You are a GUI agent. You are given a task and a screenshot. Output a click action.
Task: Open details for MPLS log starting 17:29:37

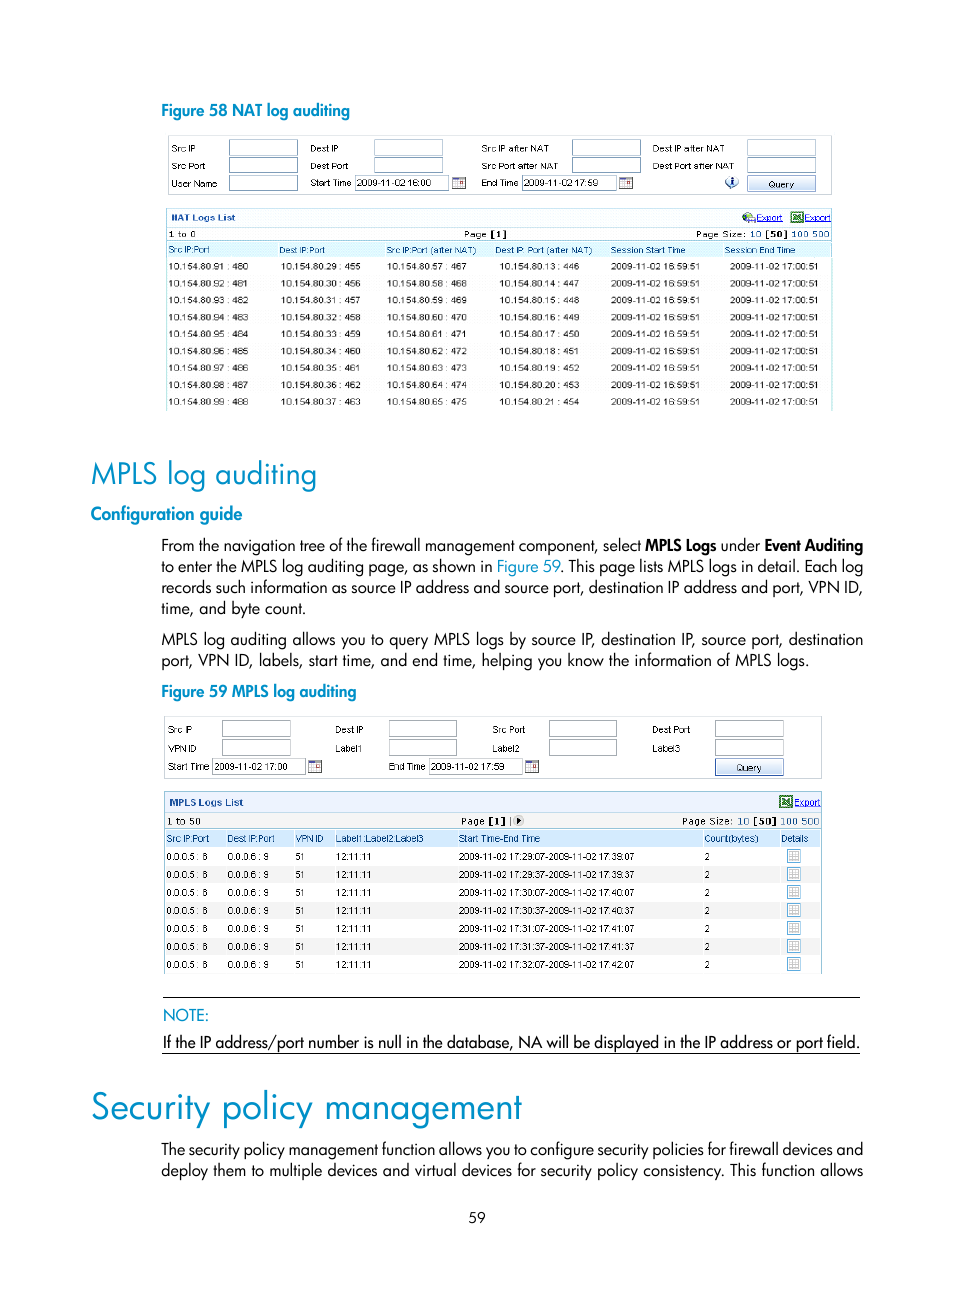[x=794, y=874]
